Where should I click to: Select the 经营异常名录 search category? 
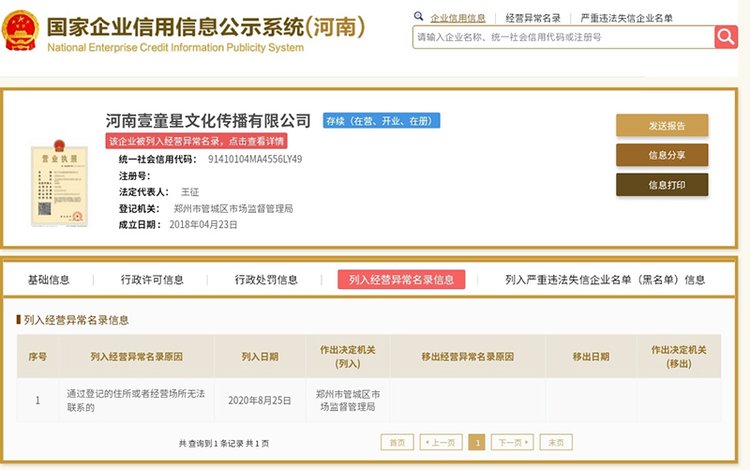click(x=533, y=18)
